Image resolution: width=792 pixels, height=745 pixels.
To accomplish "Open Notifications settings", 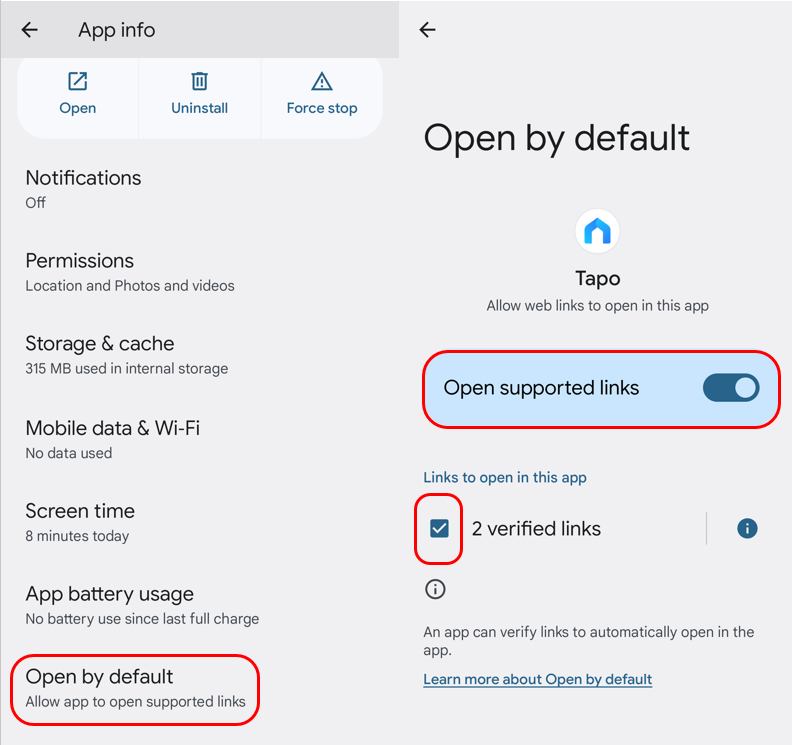I will tap(200, 189).
